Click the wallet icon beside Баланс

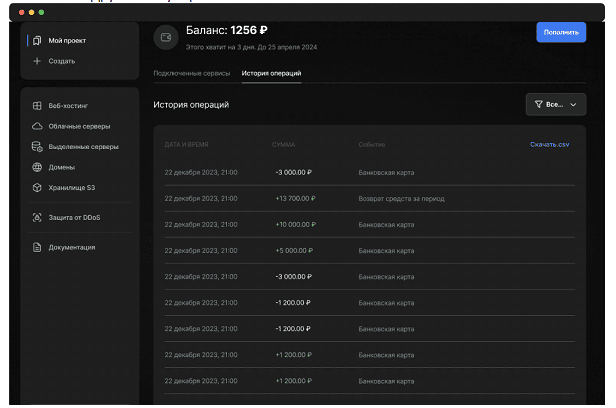pos(166,37)
